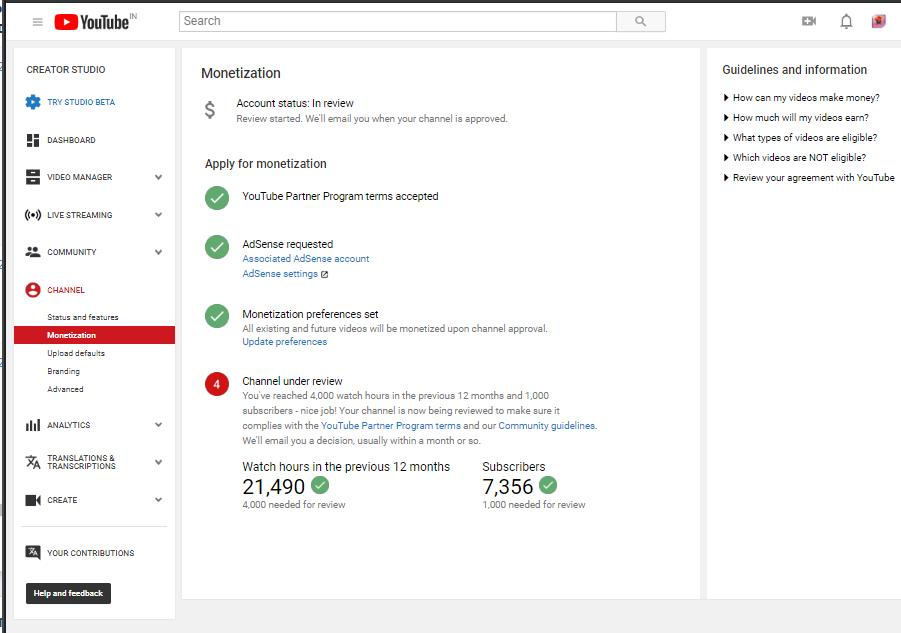The image size is (901, 633).
Task: Open the upload video camera icon
Action: point(809,21)
